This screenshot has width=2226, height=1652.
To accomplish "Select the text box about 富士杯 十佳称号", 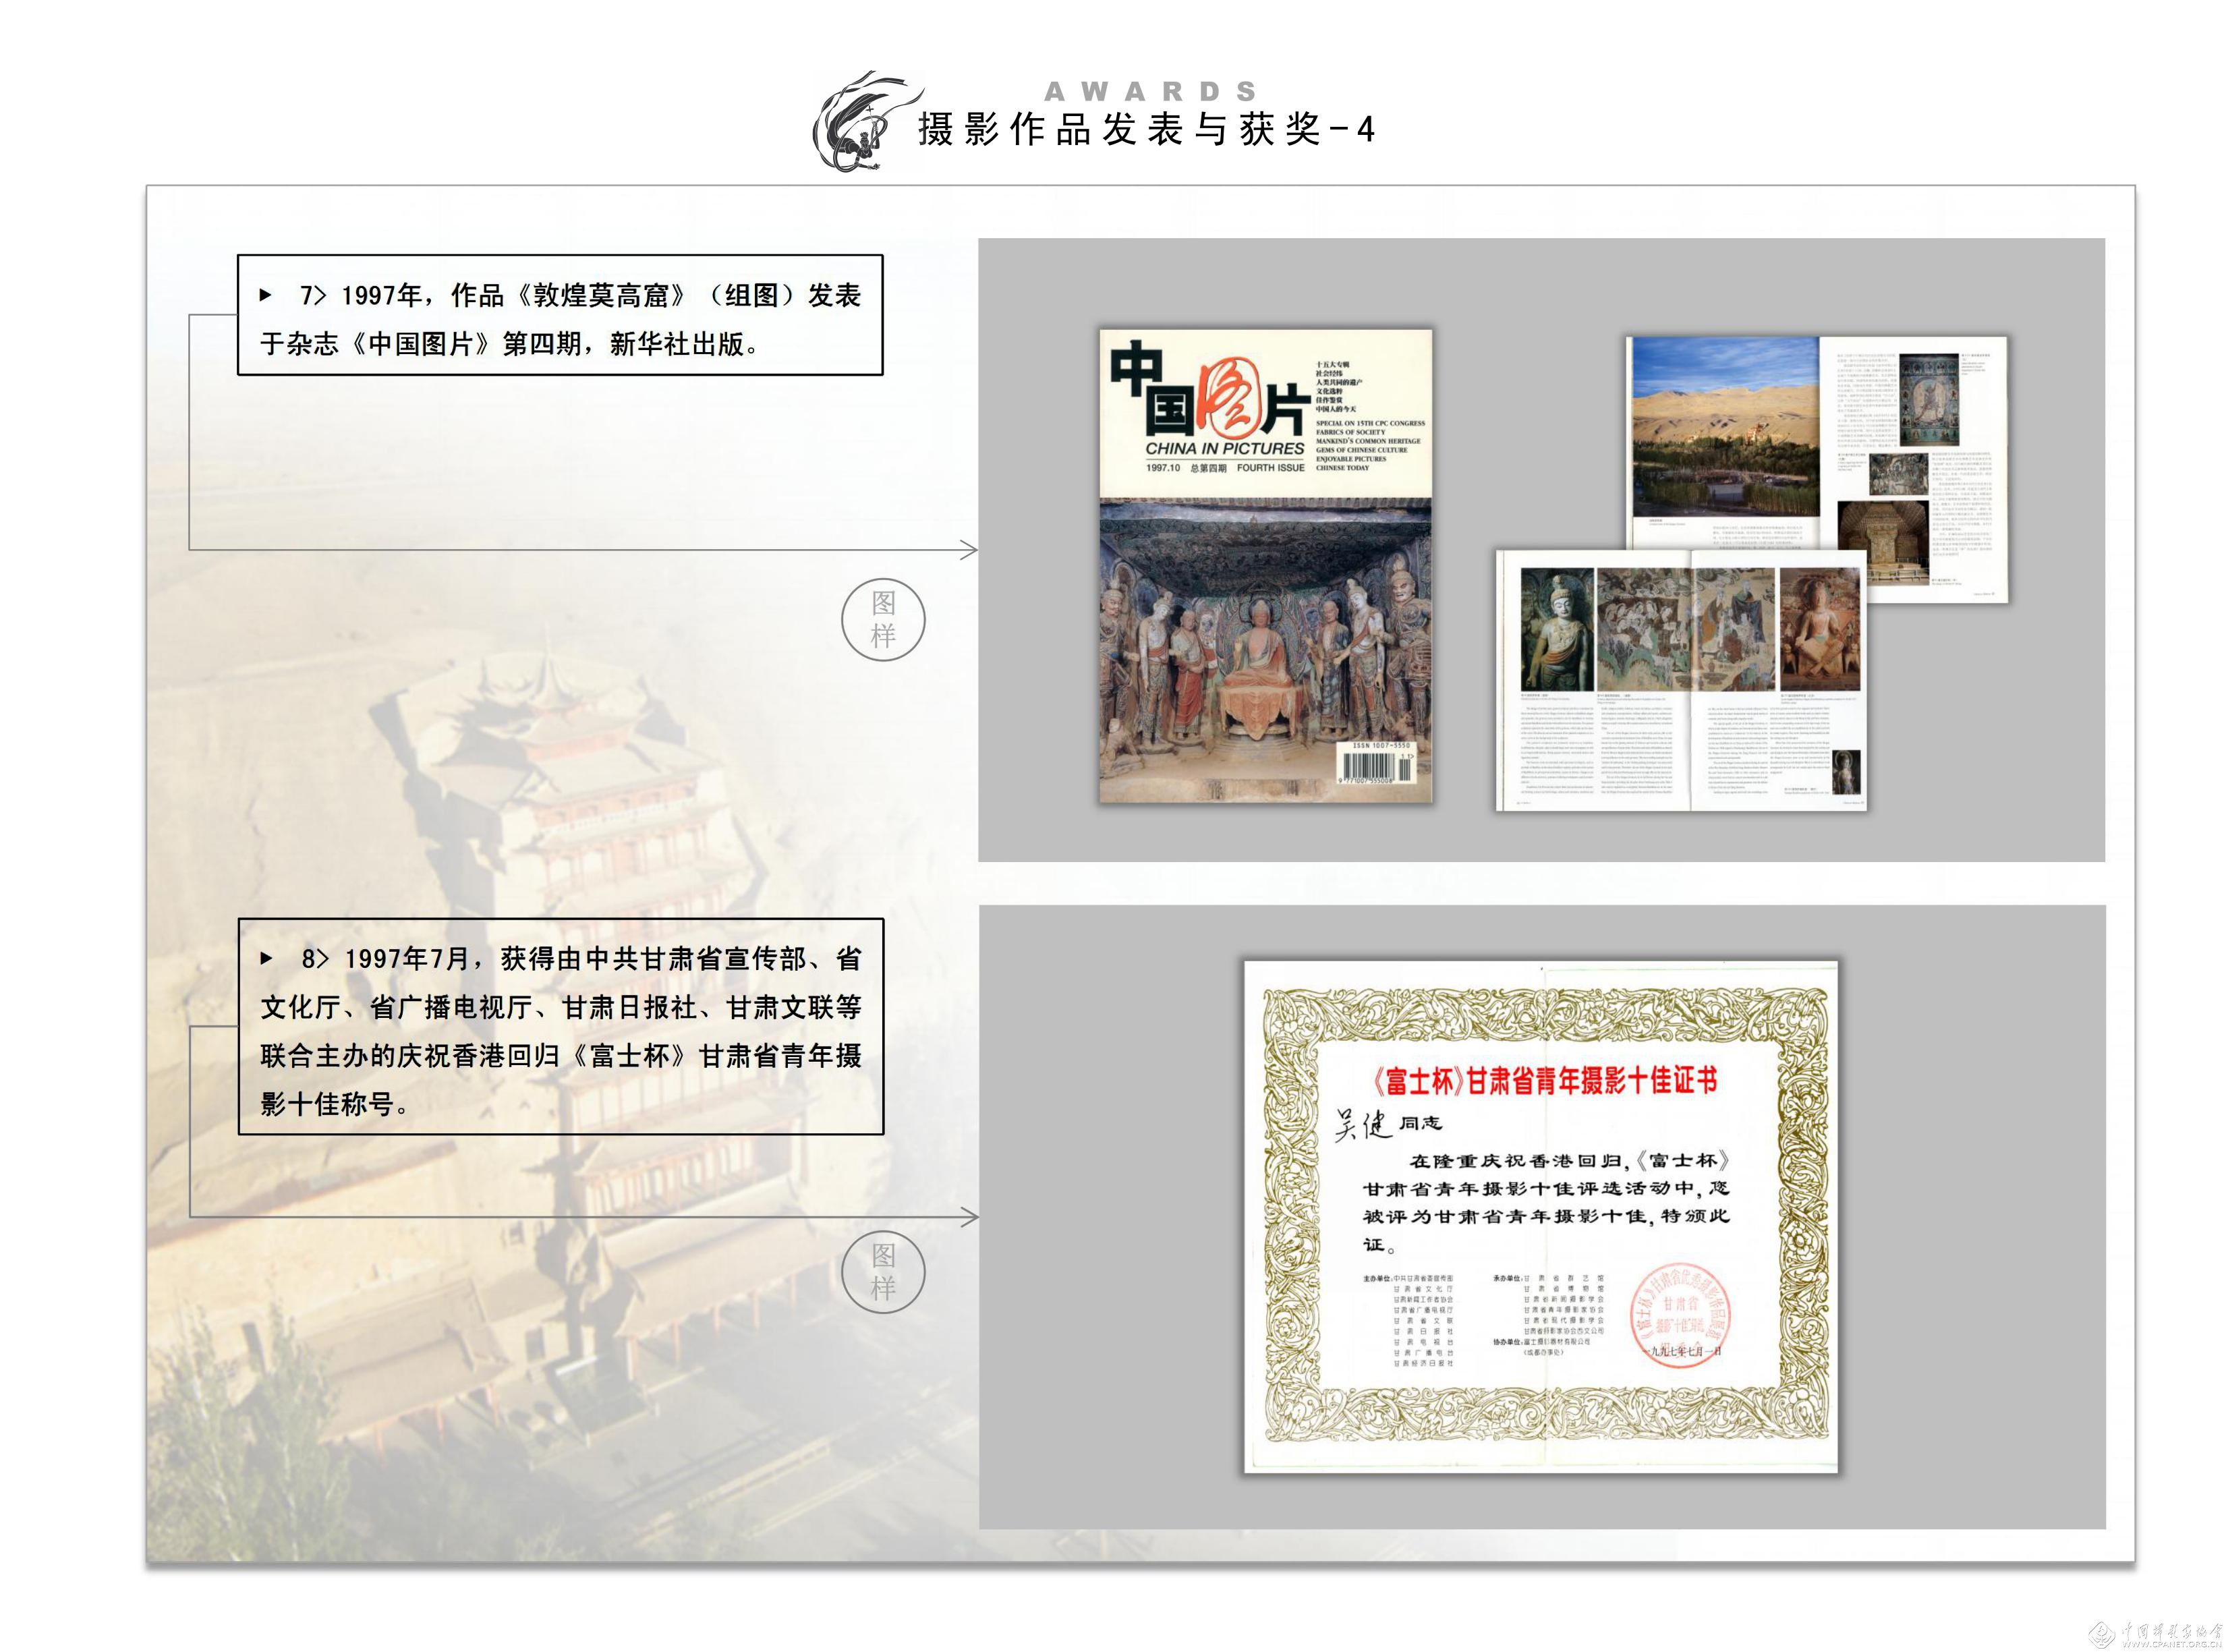I will [x=560, y=1027].
